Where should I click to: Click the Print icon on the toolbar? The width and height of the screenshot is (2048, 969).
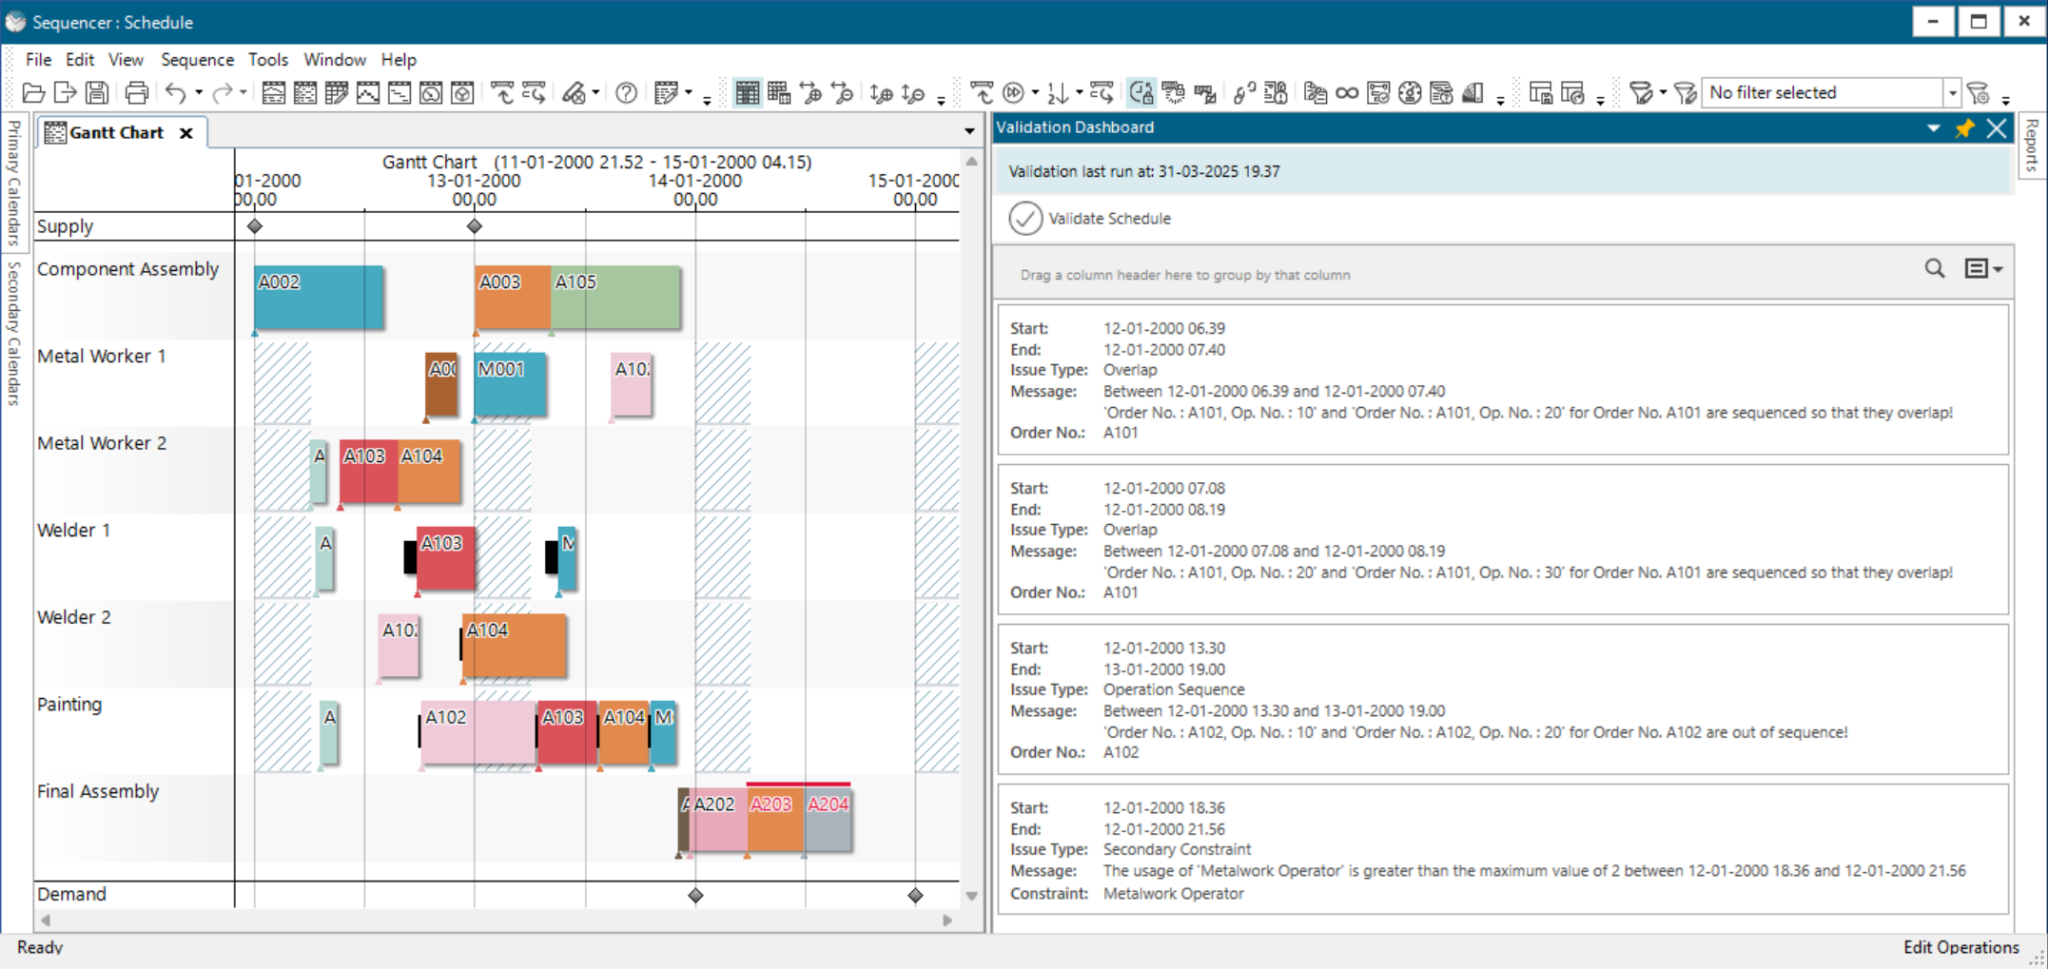(135, 91)
